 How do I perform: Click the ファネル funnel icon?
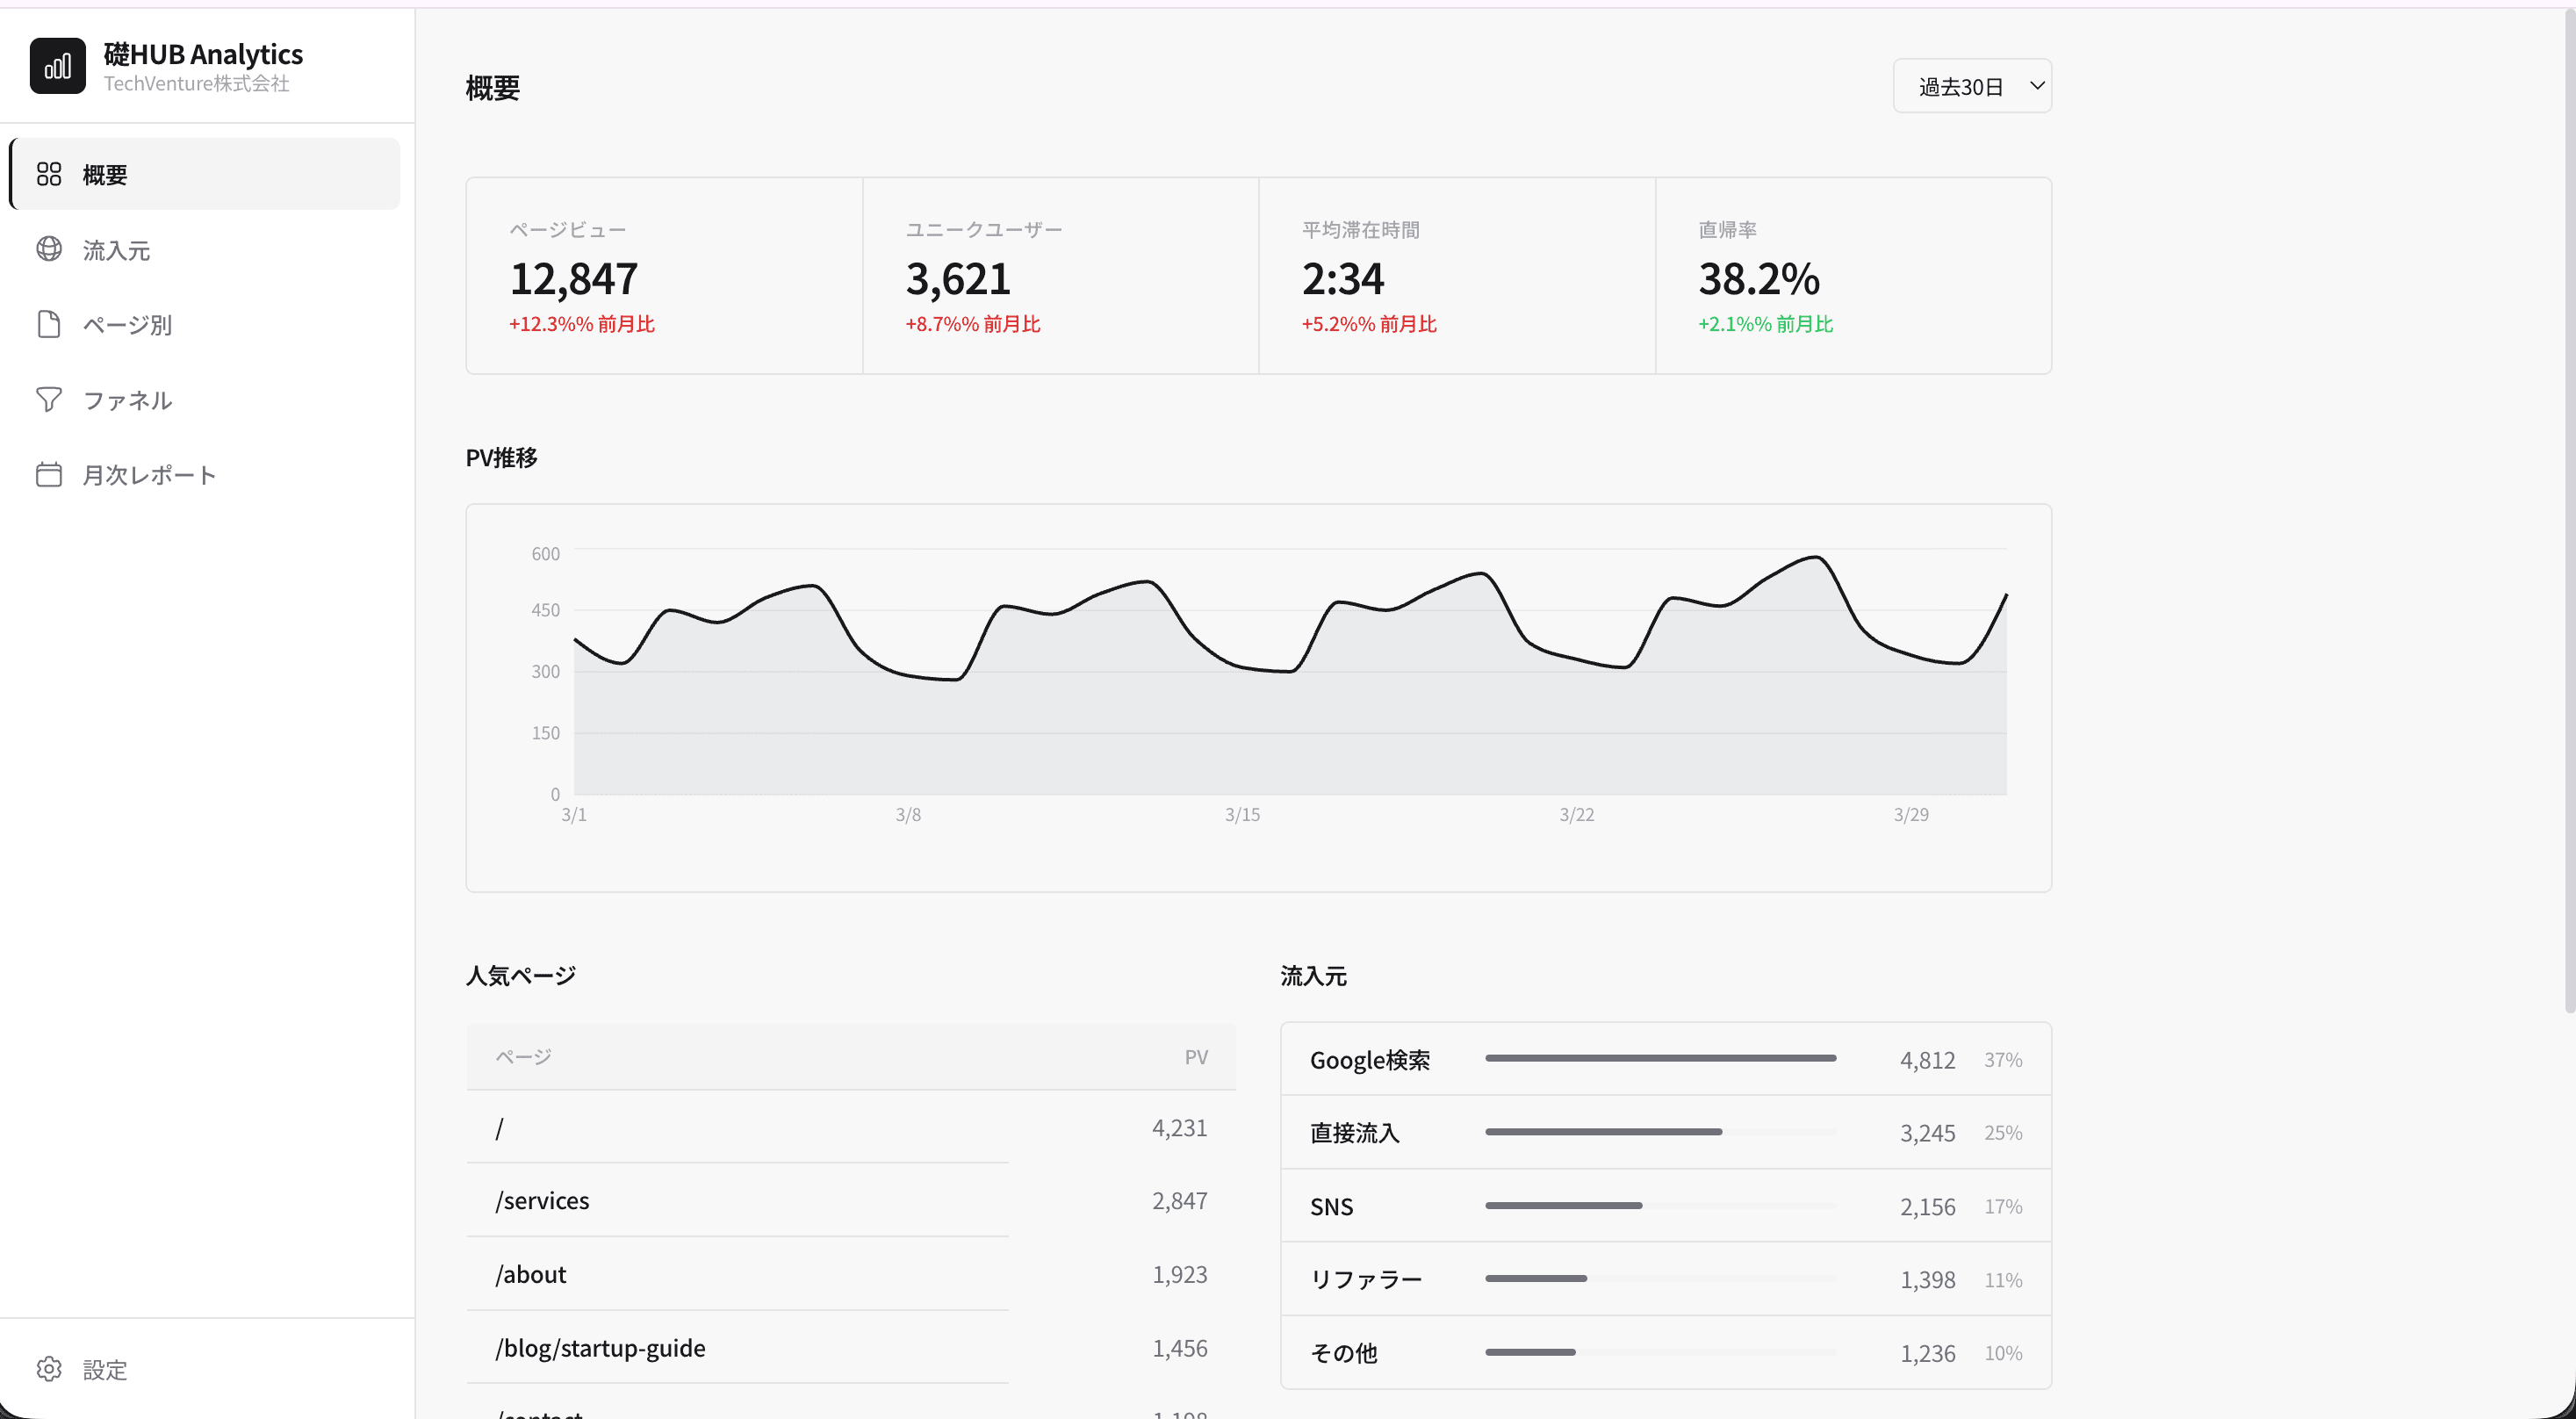click(x=49, y=400)
